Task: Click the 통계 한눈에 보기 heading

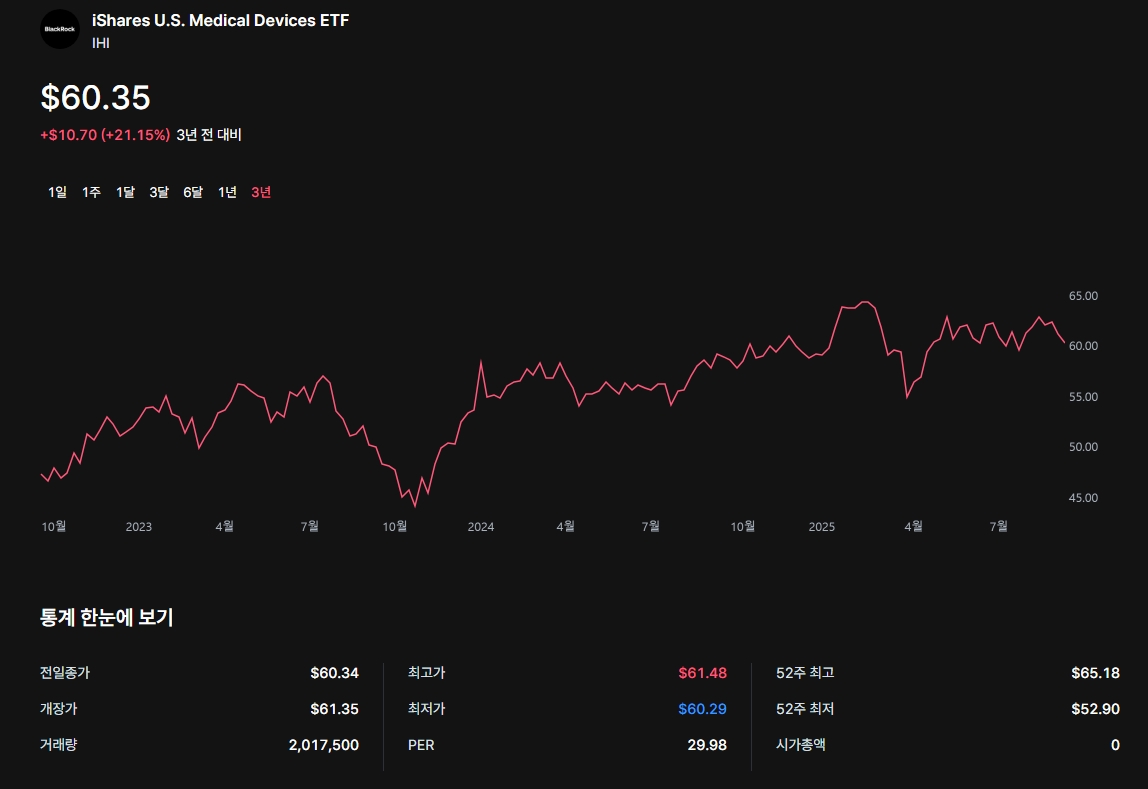Action: [x=107, y=617]
